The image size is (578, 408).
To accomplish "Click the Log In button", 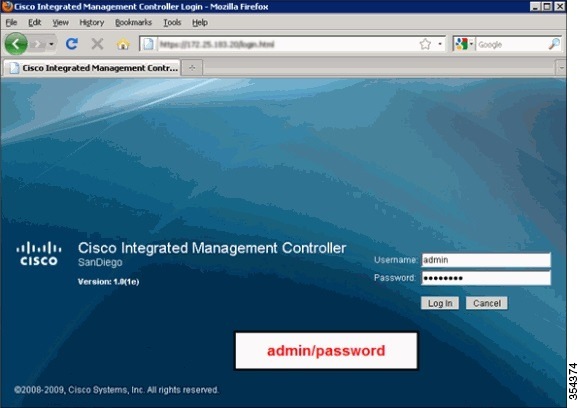I will coord(440,303).
